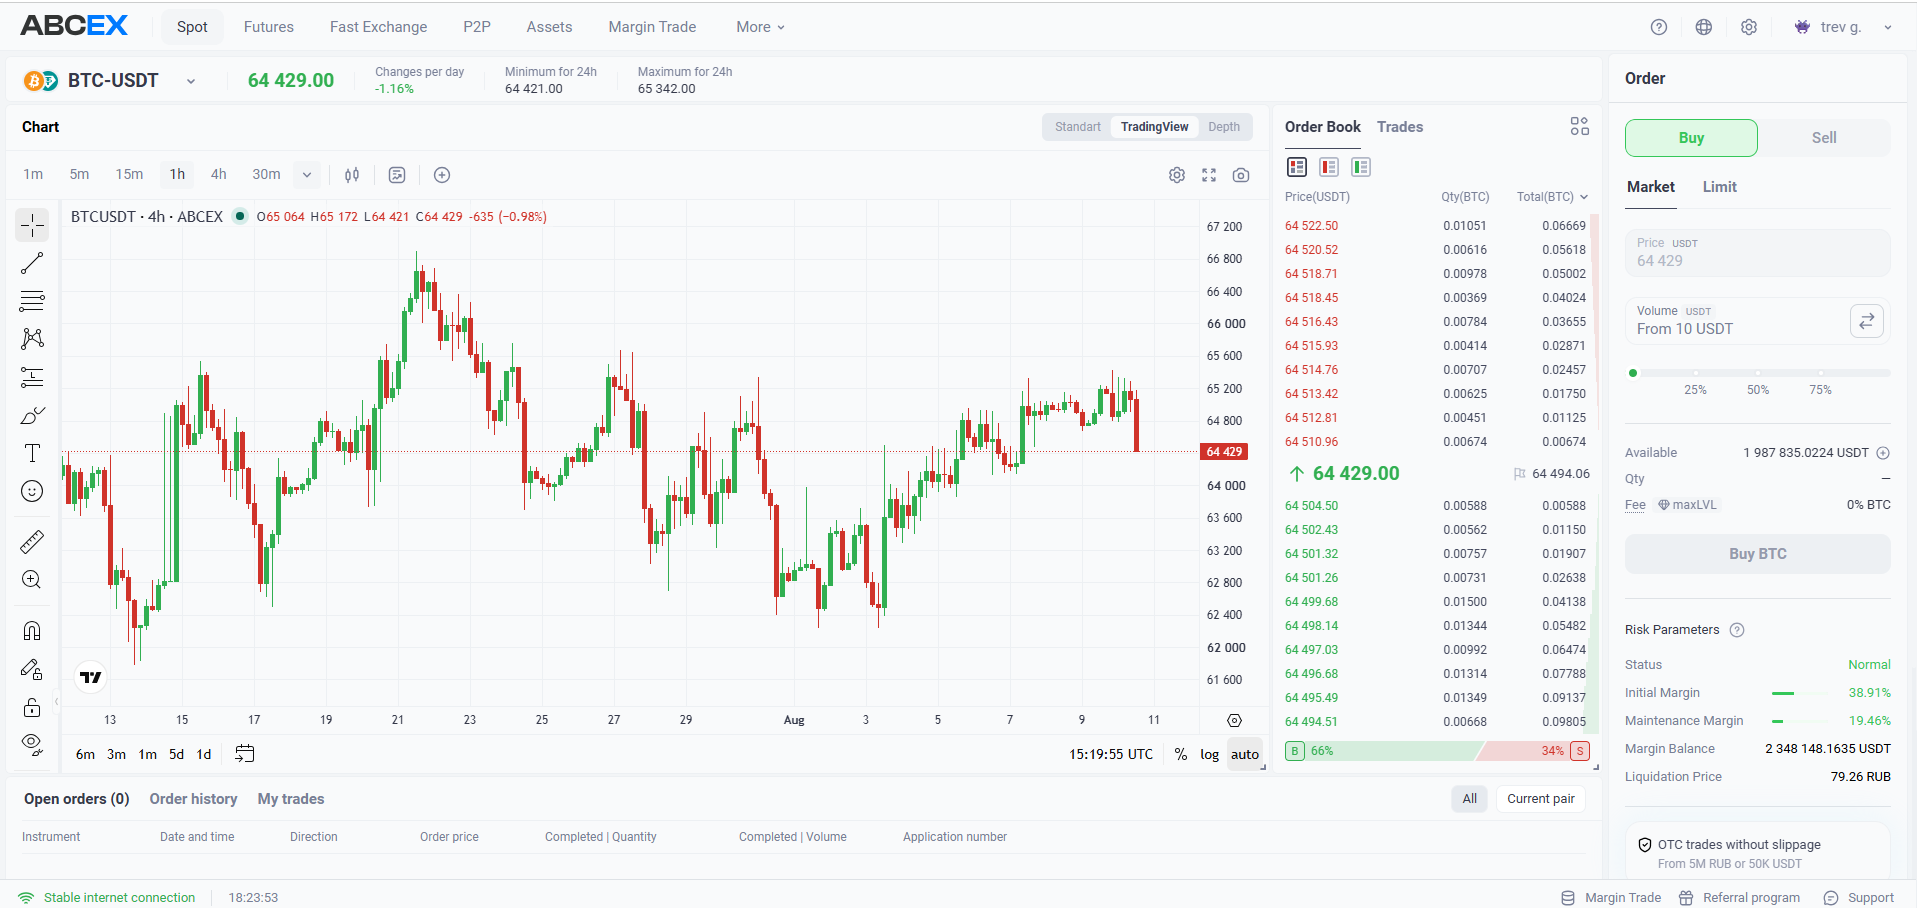The width and height of the screenshot is (1917, 908).
Task: Toggle percent scale on chart
Action: [1181, 754]
